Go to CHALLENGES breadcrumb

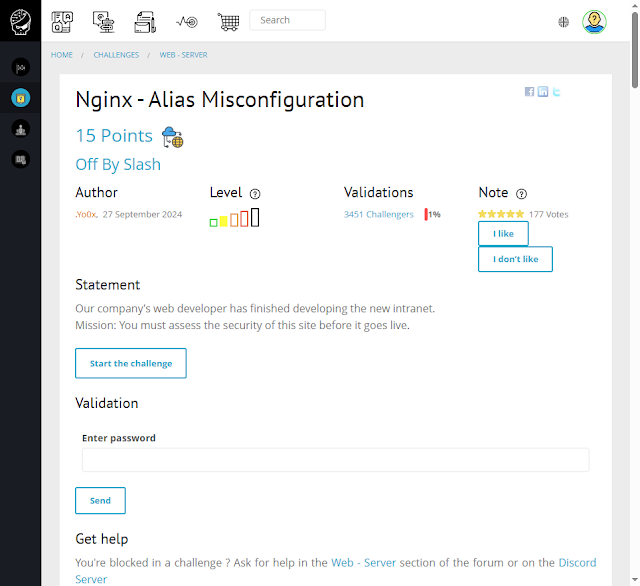pos(116,55)
